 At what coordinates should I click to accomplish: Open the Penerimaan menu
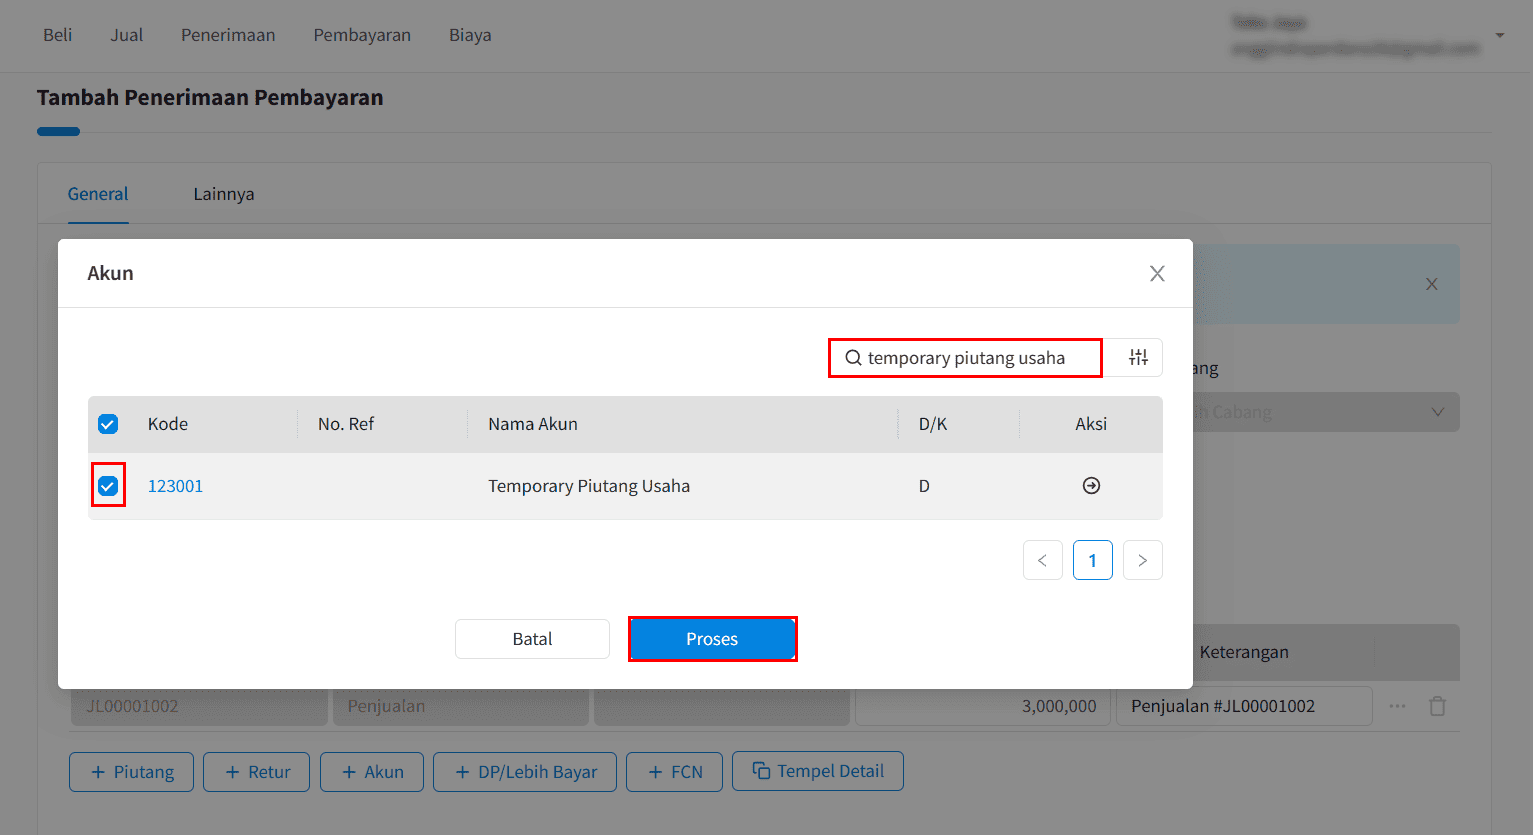tap(228, 35)
